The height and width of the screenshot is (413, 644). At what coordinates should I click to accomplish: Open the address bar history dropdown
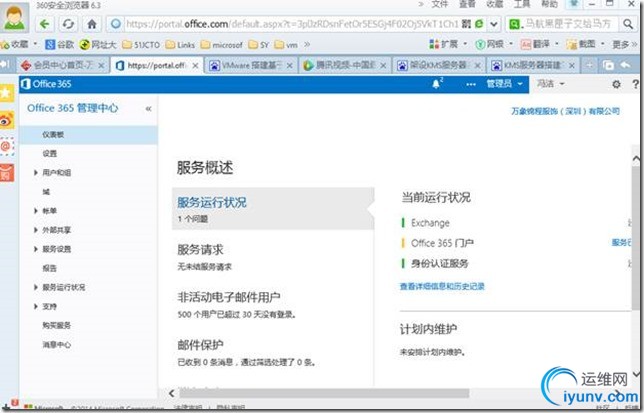(494, 24)
